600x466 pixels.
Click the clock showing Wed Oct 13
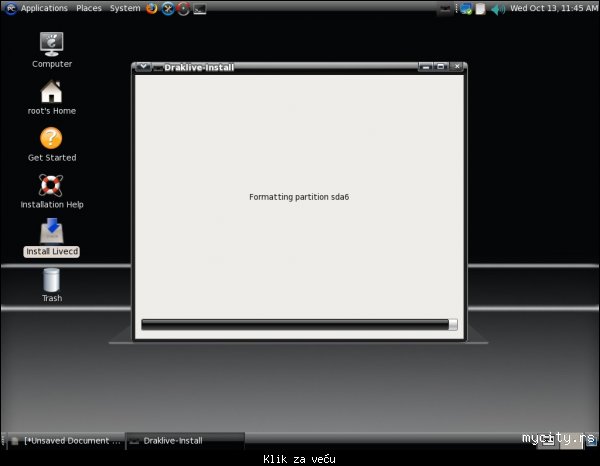point(554,8)
